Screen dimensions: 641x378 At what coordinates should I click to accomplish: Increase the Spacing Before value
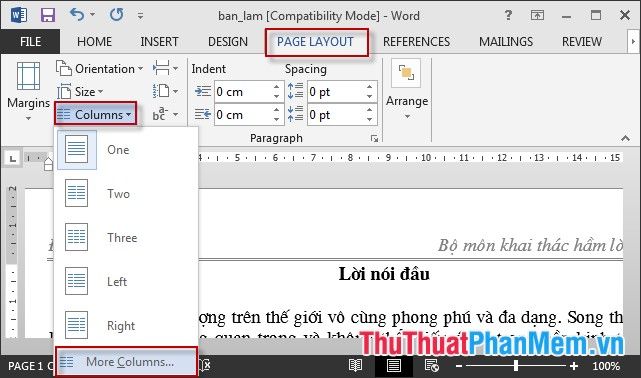click(370, 87)
